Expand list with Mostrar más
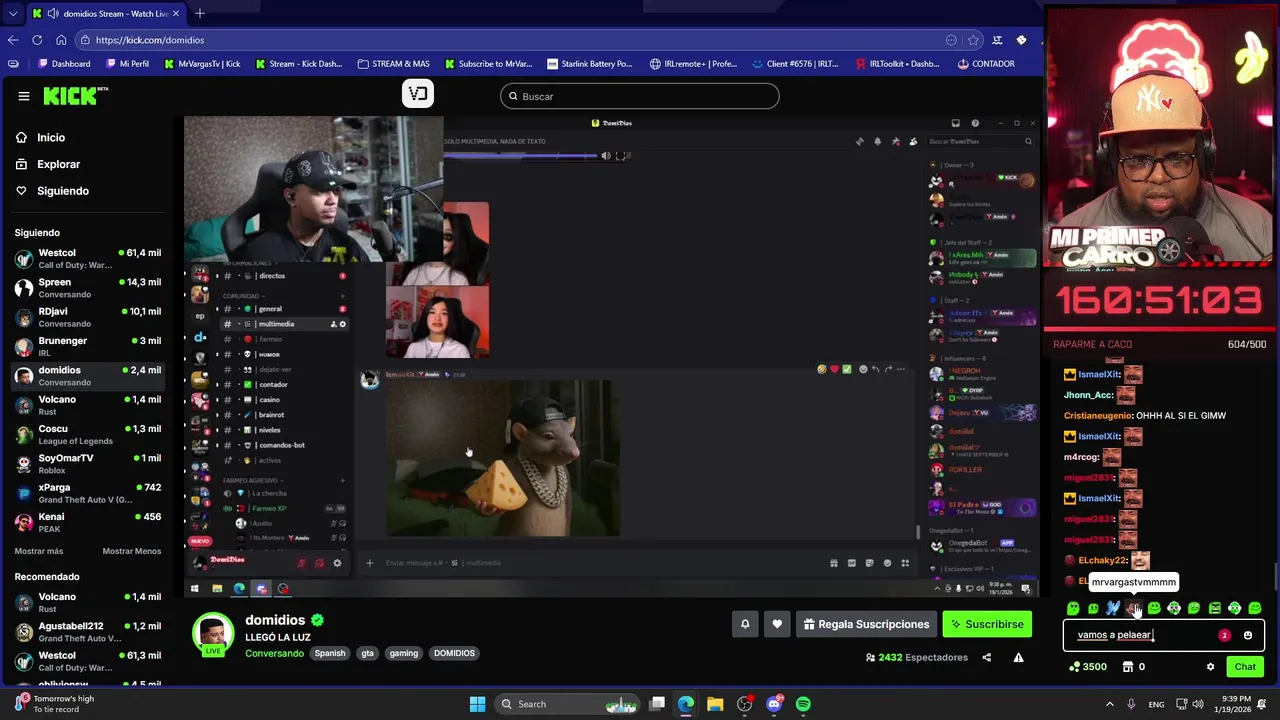Image resolution: width=1280 pixels, height=720 pixels. pyautogui.click(x=39, y=551)
